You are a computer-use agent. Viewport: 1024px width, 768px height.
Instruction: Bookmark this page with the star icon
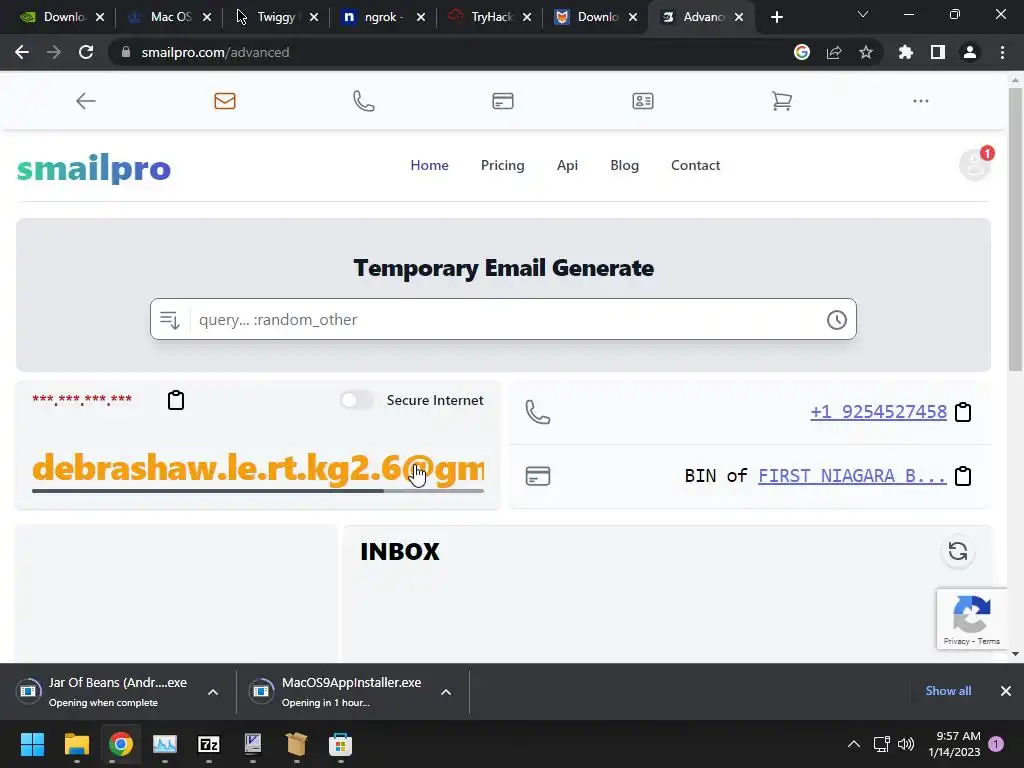click(866, 52)
